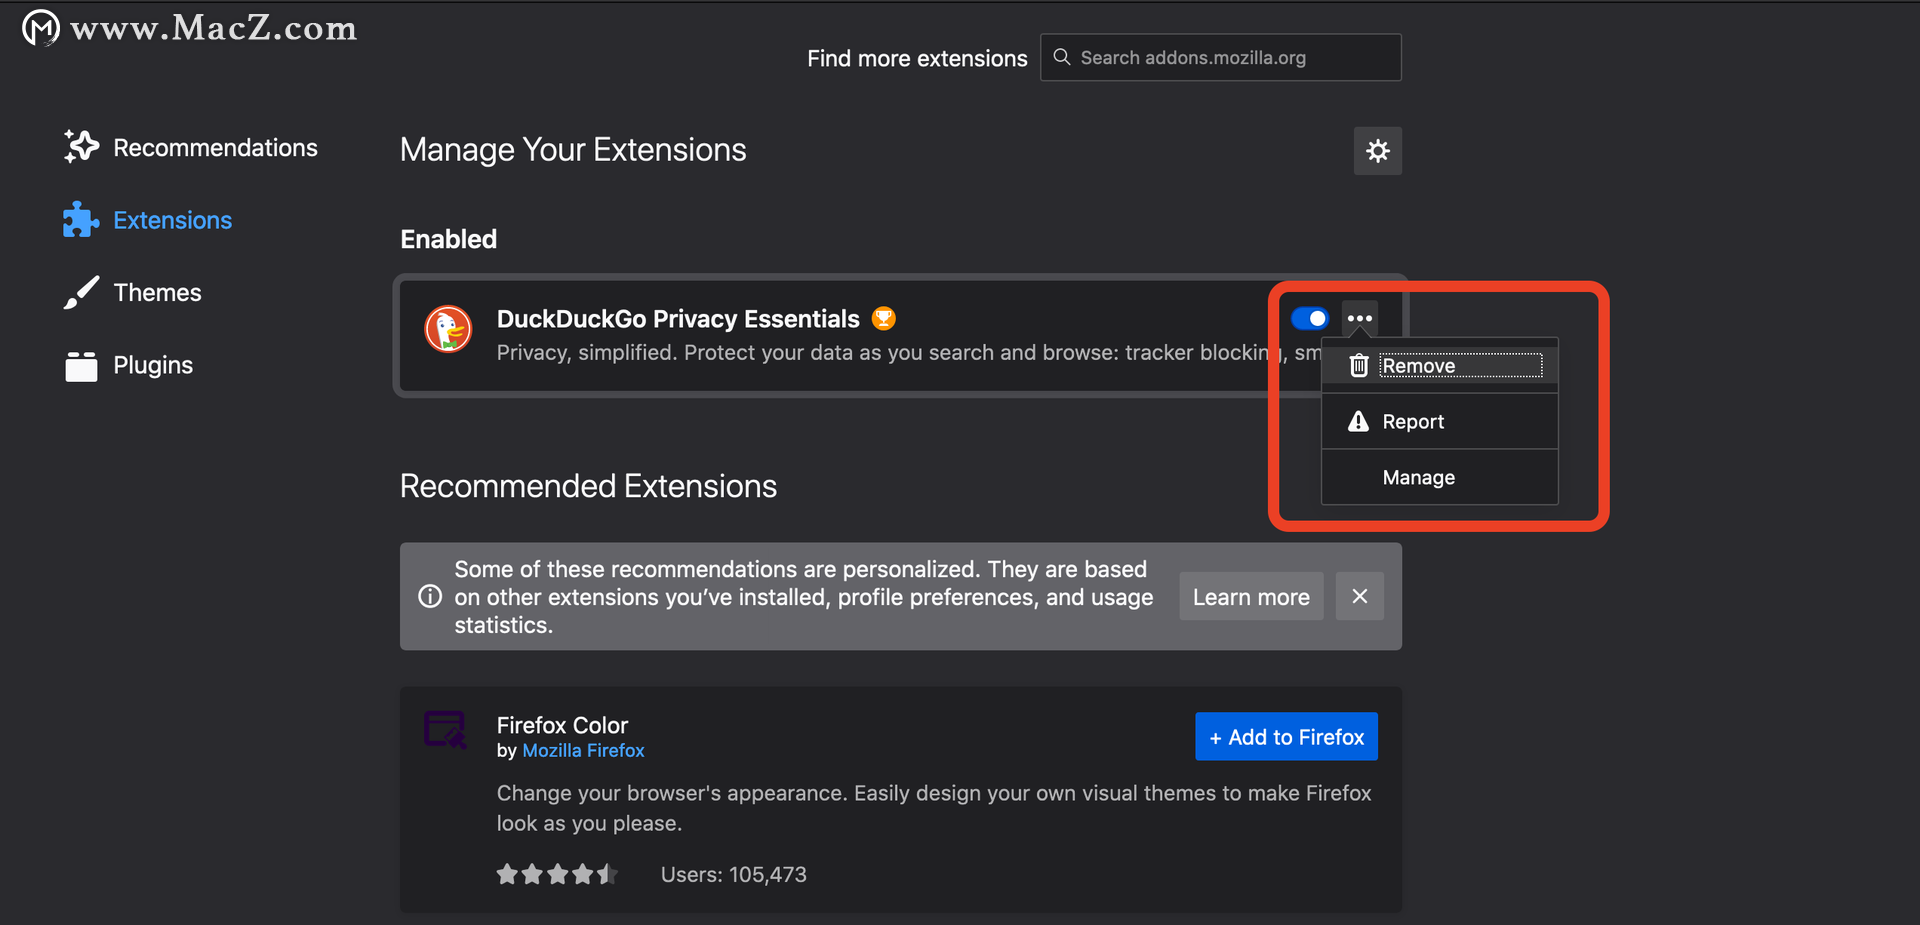Click the DuckDuckGo privacy description text

(908, 353)
